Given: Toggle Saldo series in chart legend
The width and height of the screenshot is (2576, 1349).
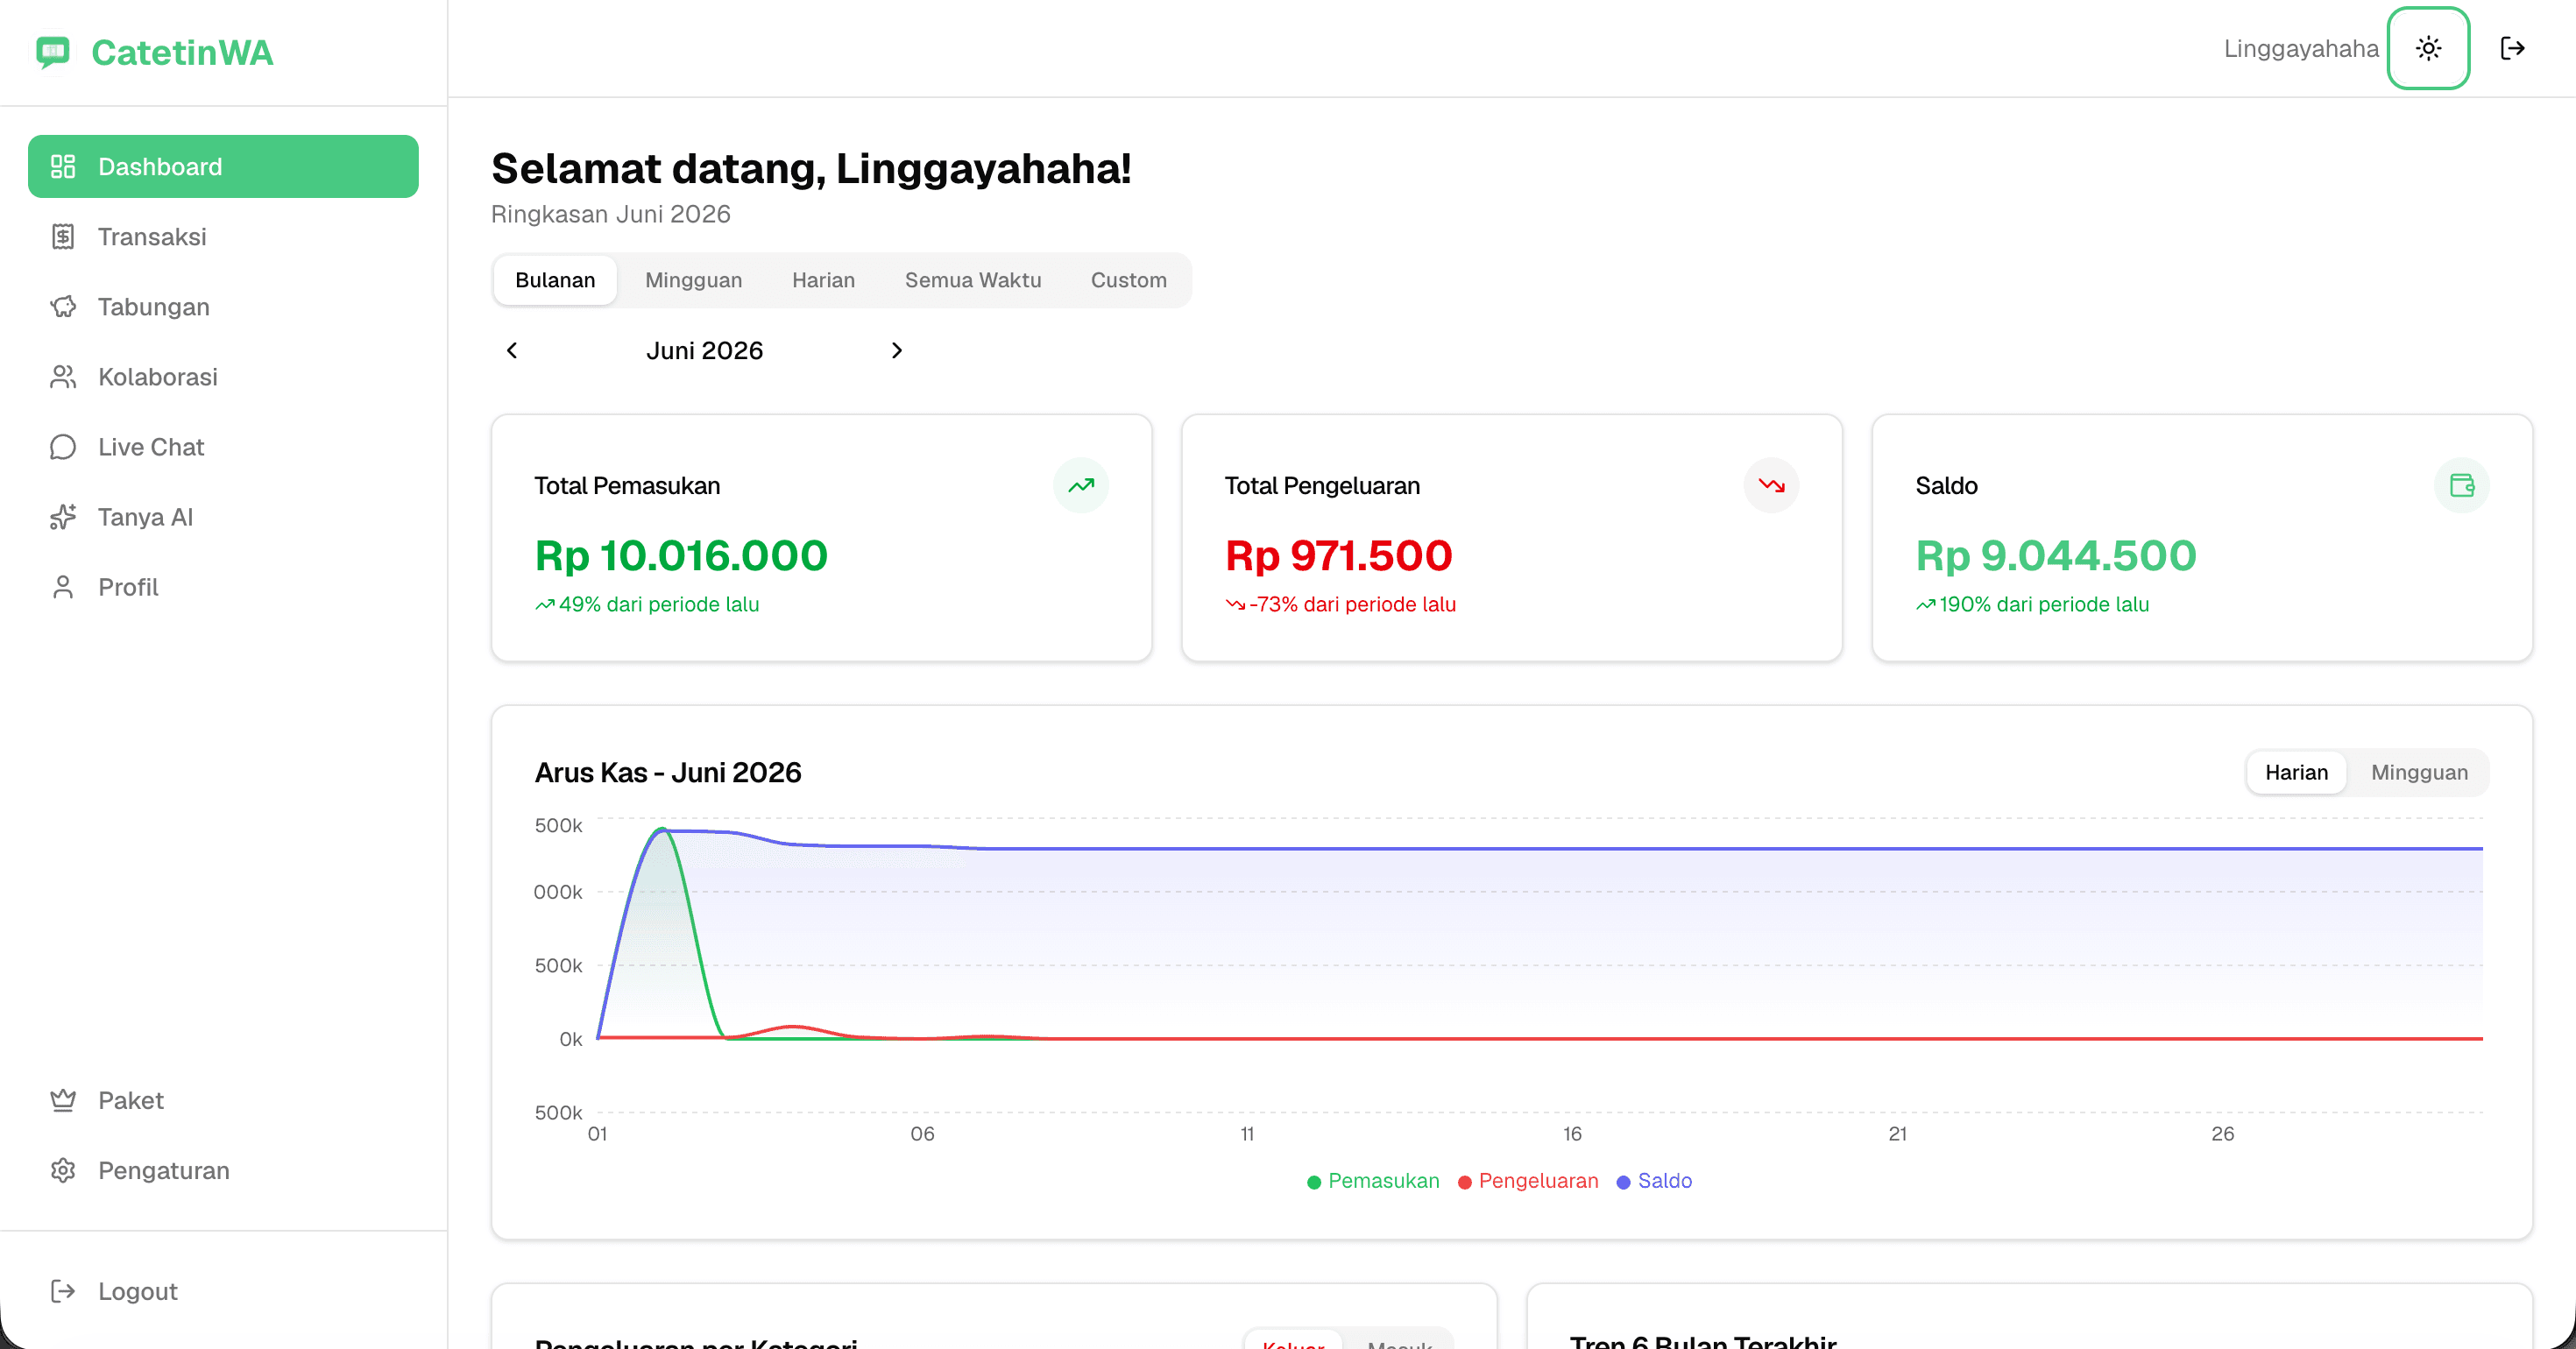Looking at the screenshot, I should tap(1654, 1181).
